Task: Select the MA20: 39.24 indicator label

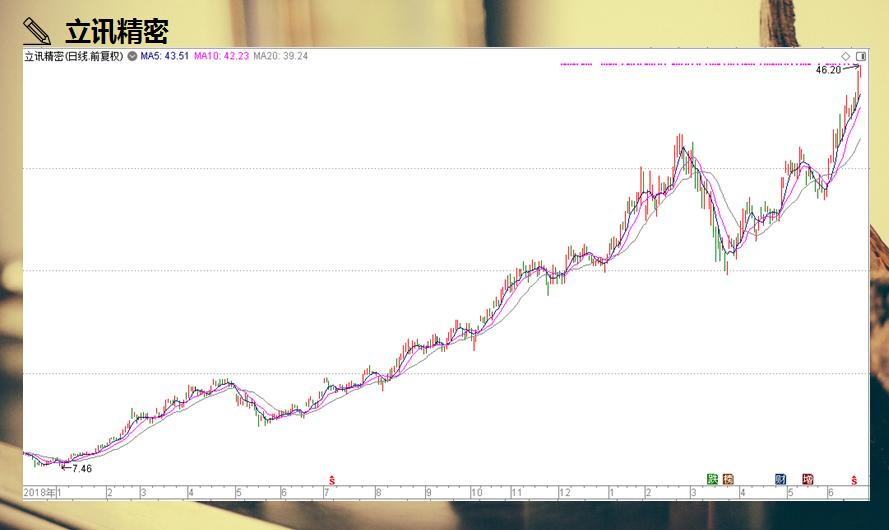Action: [x=281, y=56]
